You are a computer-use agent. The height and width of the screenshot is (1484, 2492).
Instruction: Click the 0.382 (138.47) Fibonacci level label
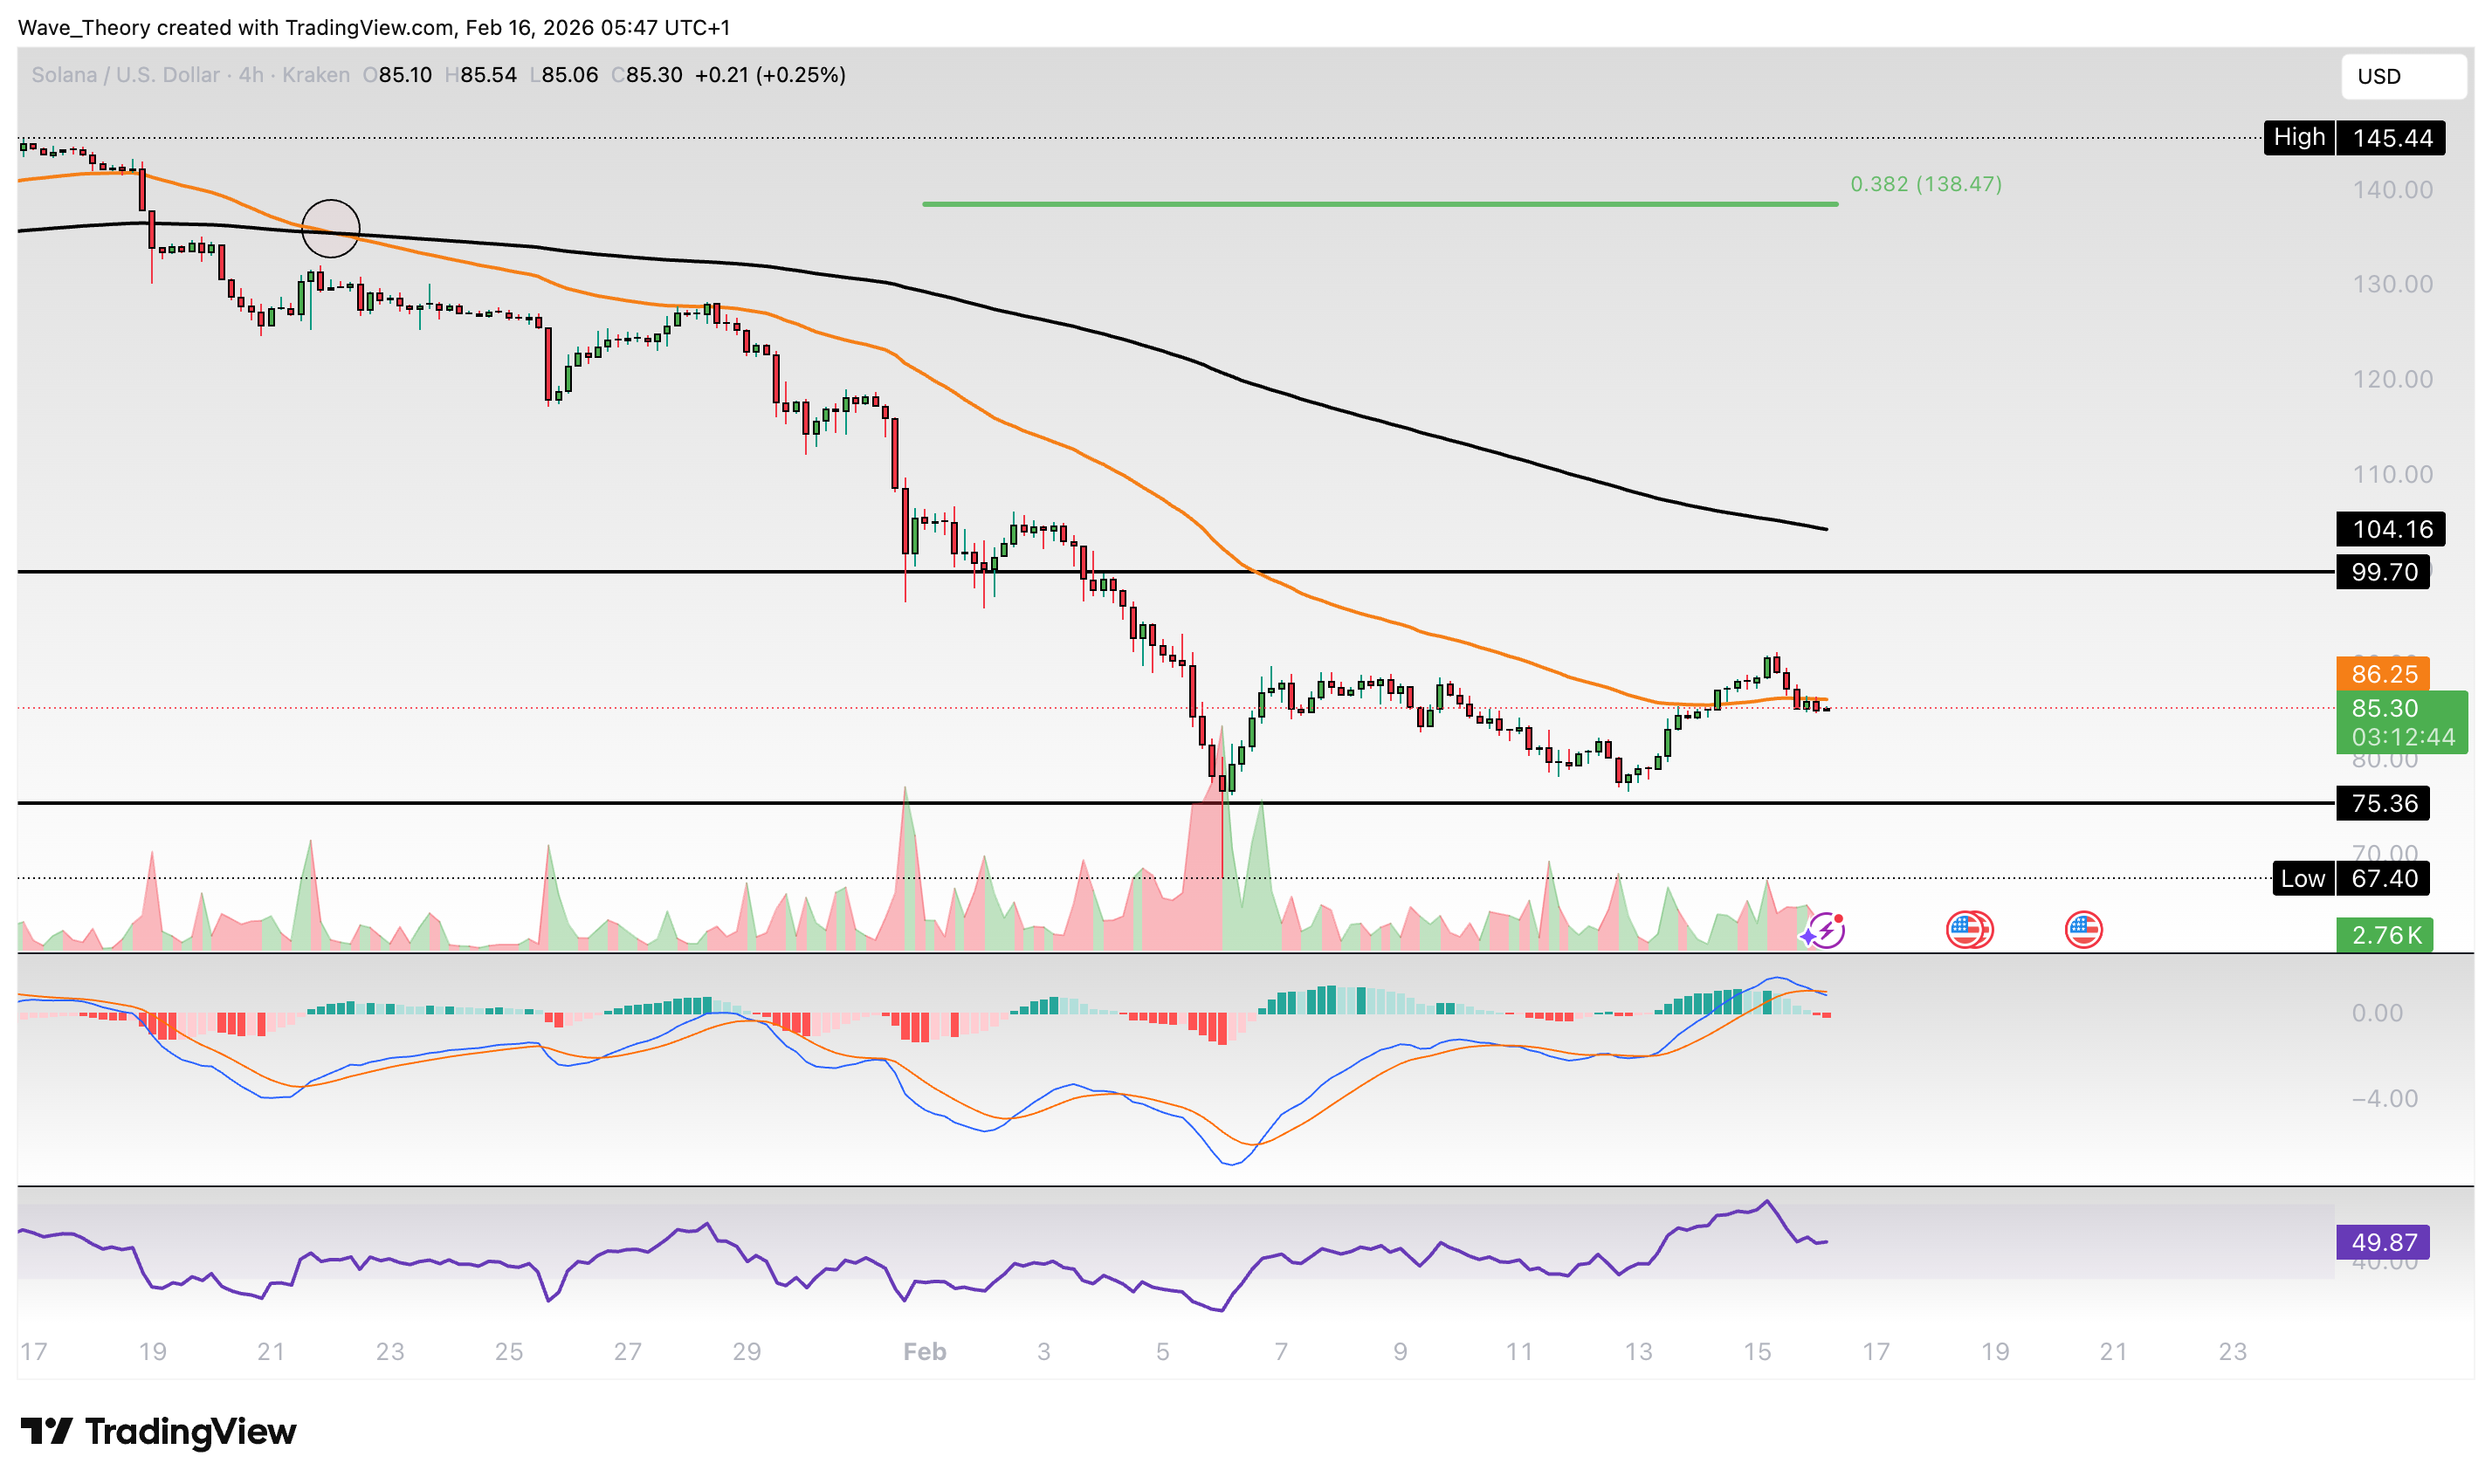(x=1927, y=184)
